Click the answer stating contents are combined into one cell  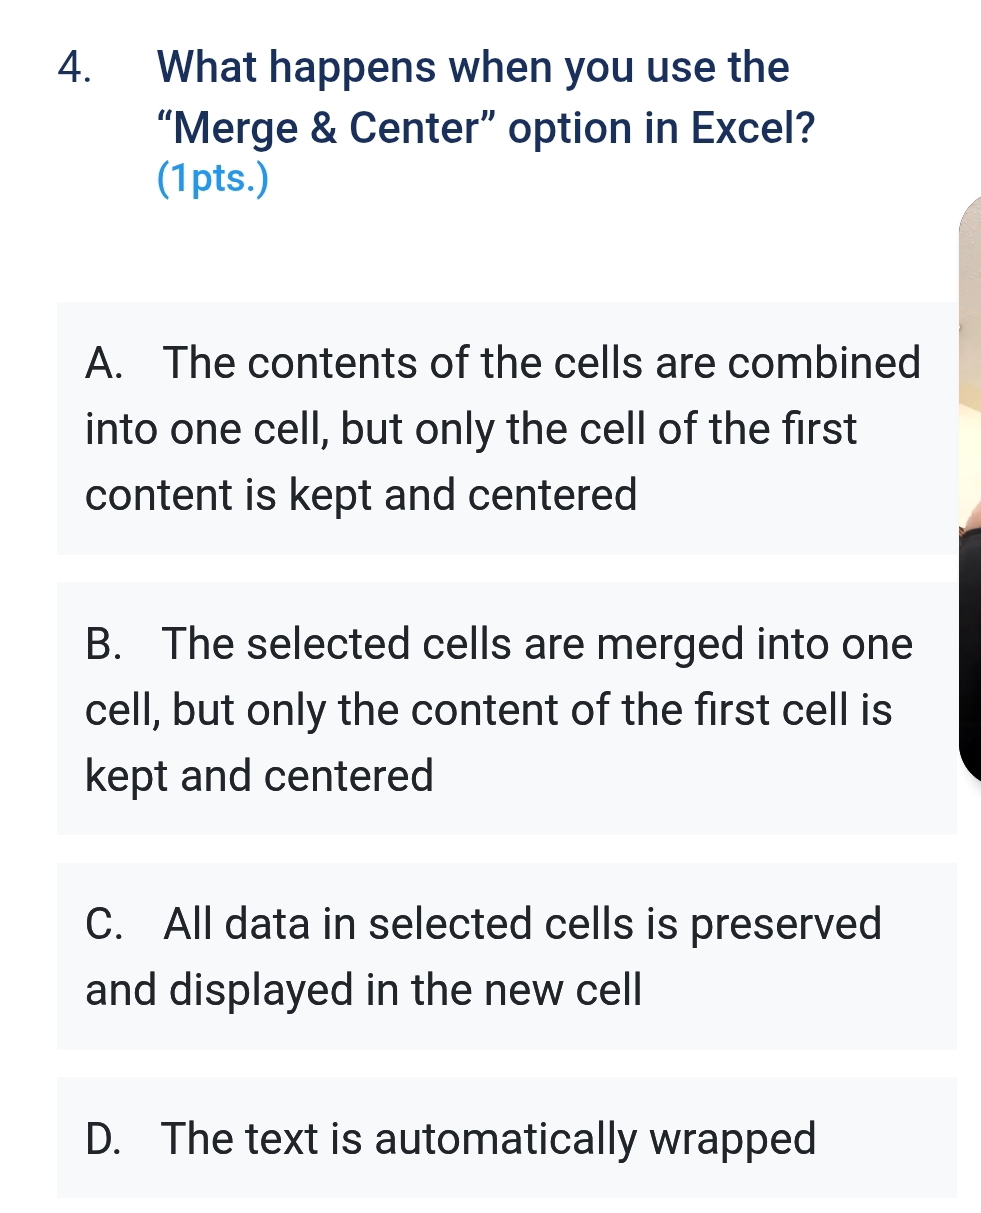(x=500, y=428)
